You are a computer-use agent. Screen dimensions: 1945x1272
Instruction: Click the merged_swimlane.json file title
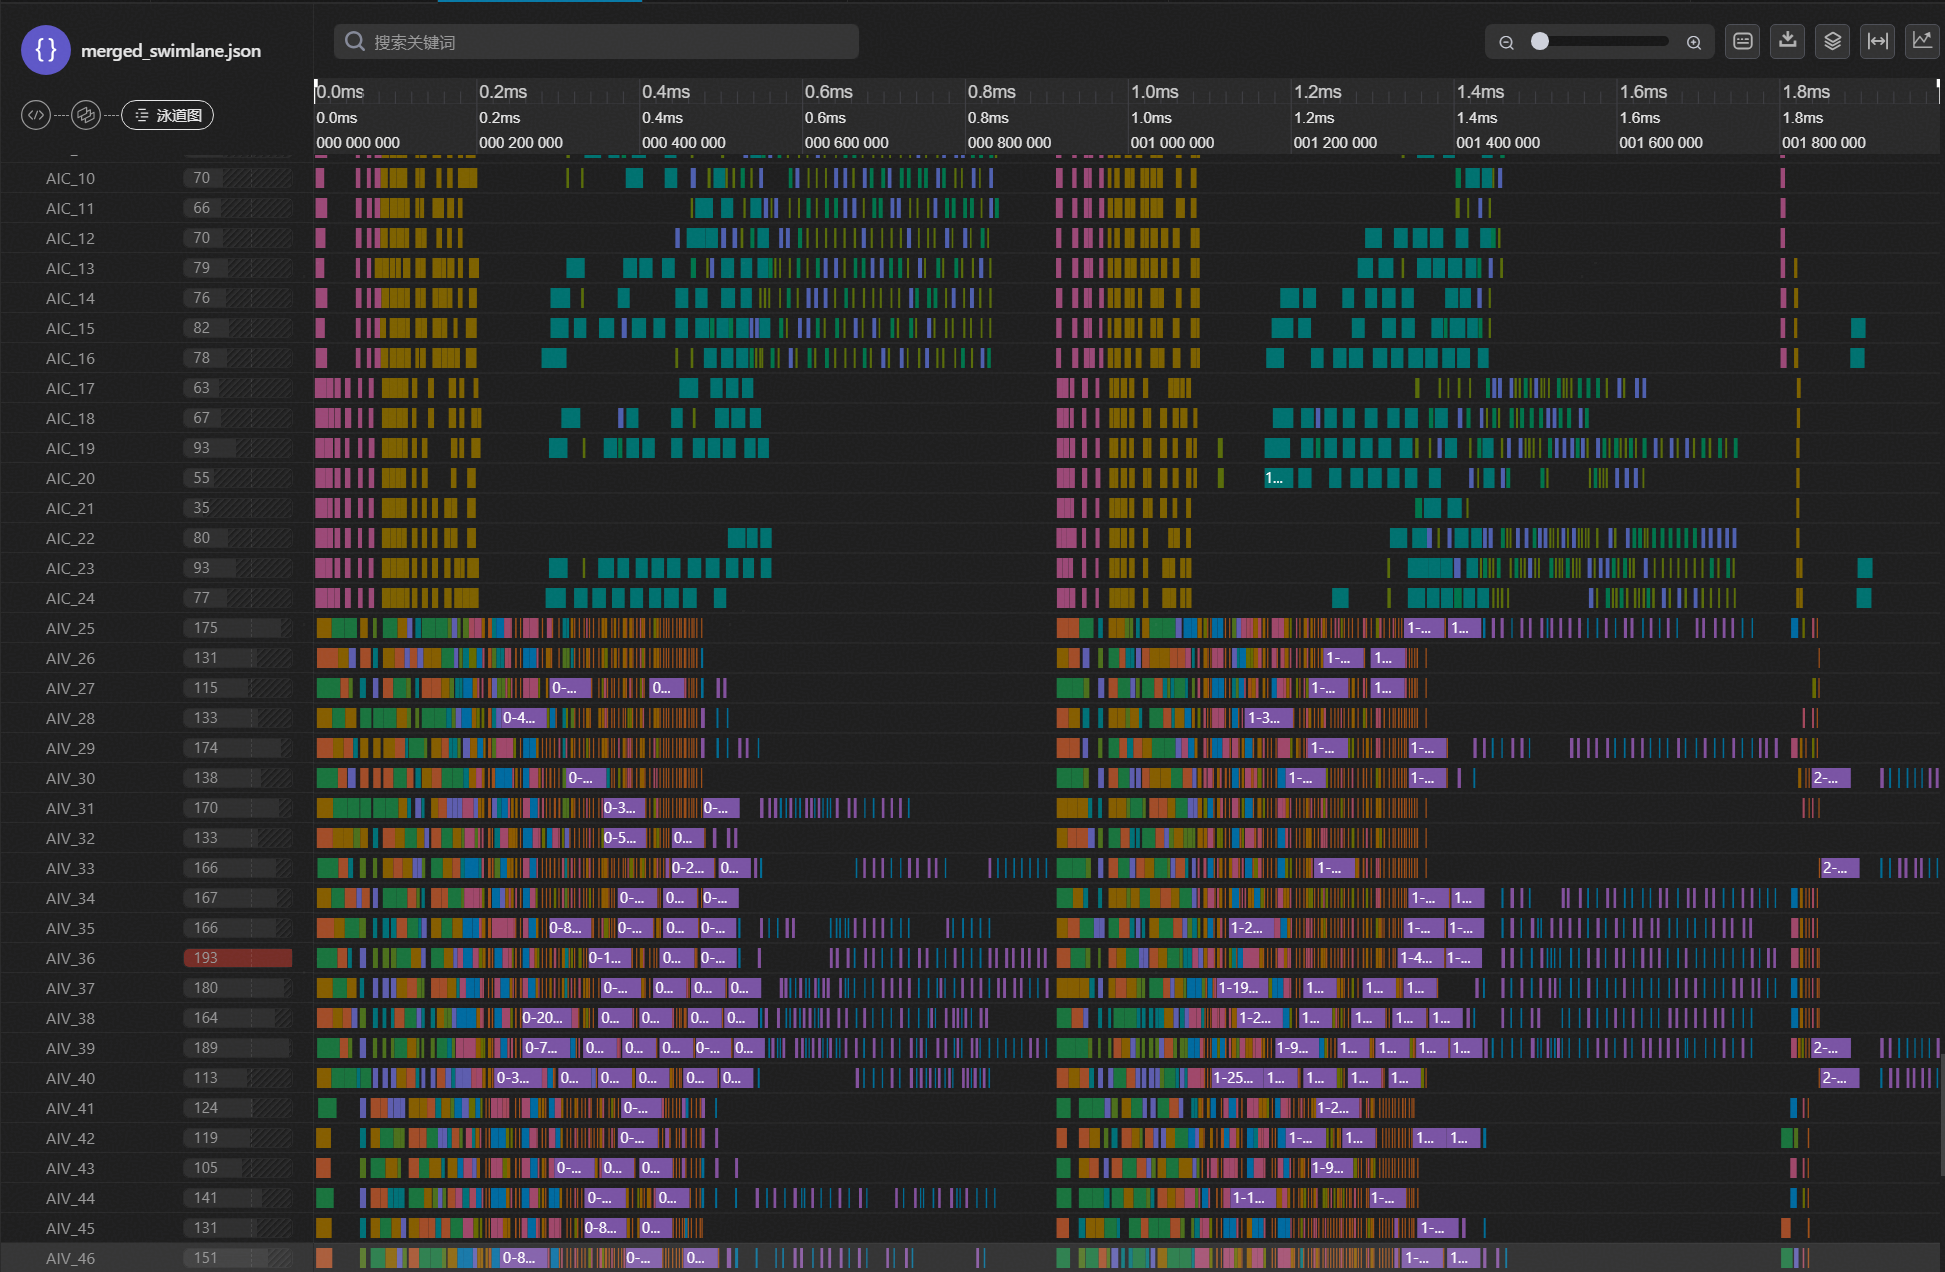tap(170, 51)
